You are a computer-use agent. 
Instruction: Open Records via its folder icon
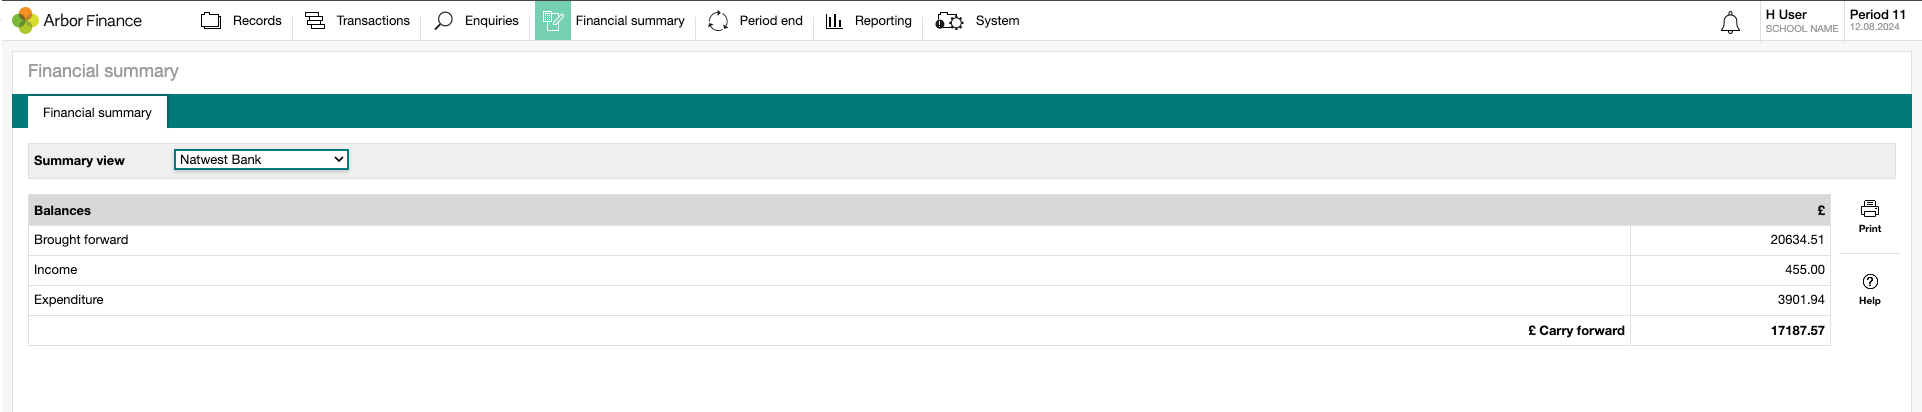click(x=211, y=21)
